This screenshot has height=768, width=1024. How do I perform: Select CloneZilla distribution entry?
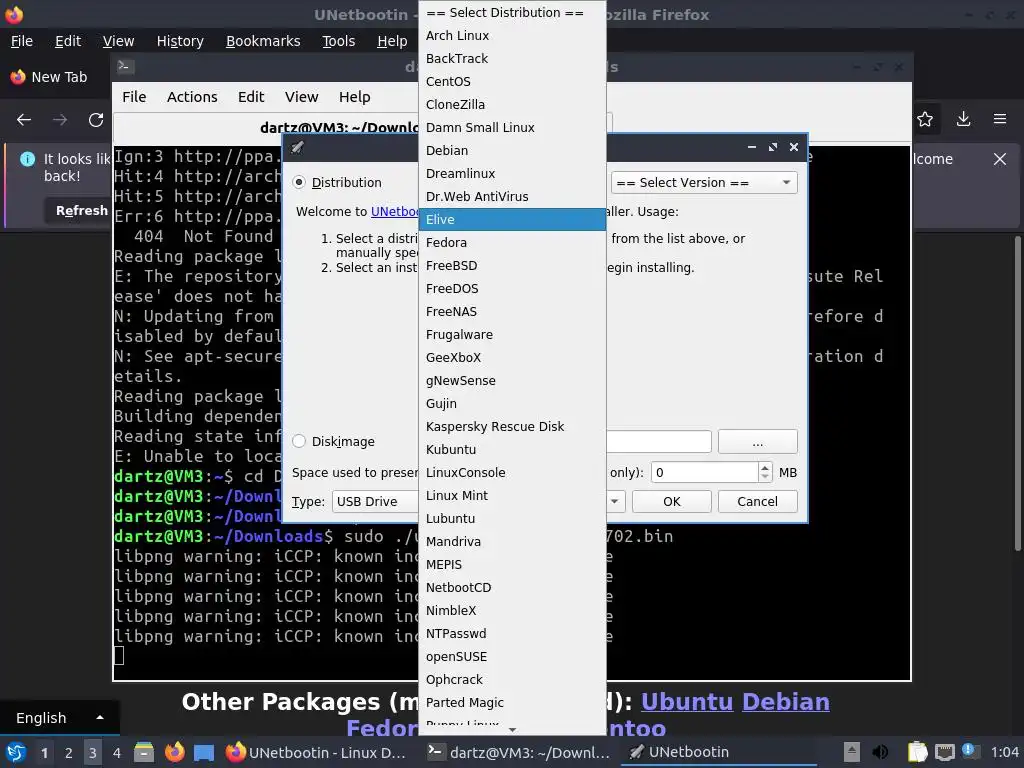512,104
